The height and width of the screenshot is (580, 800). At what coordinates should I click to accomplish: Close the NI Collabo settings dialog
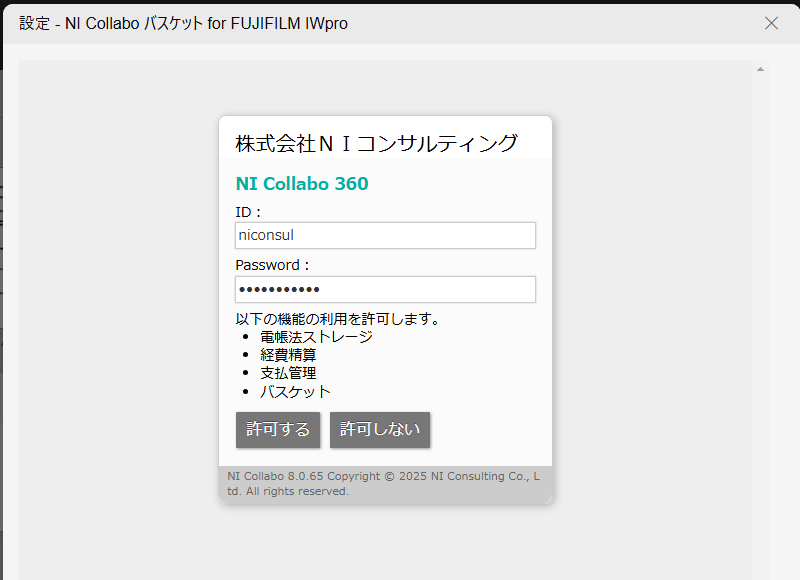771,23
